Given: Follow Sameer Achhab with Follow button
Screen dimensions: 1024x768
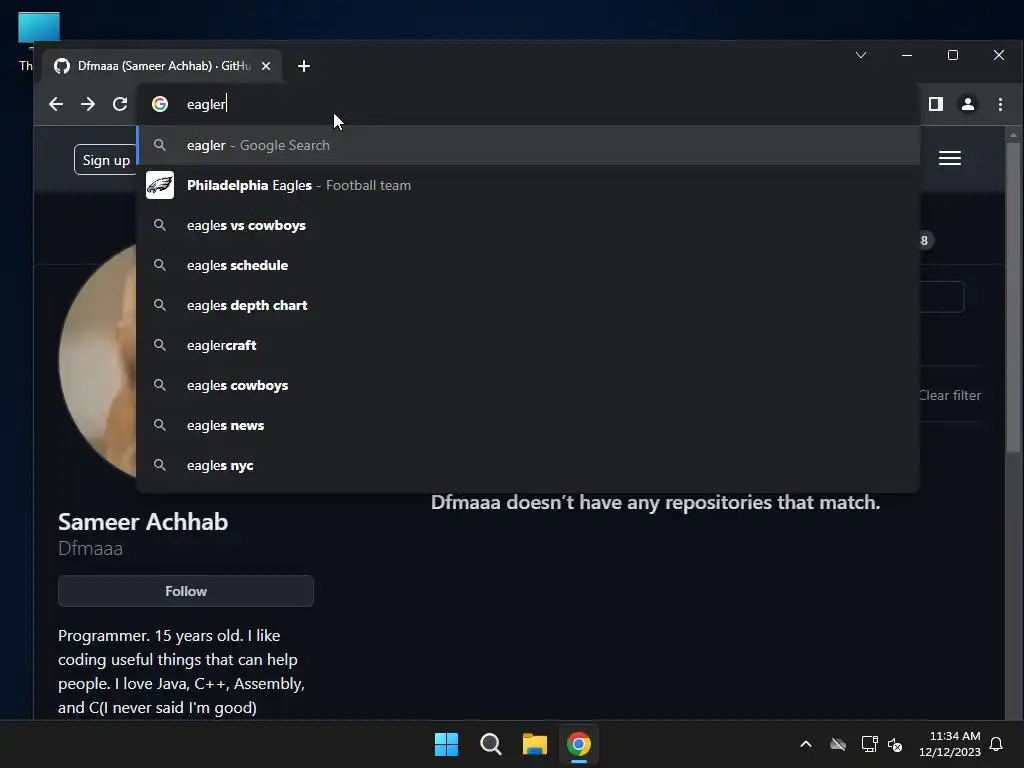Looking at the screenshot, I should 186,591.
